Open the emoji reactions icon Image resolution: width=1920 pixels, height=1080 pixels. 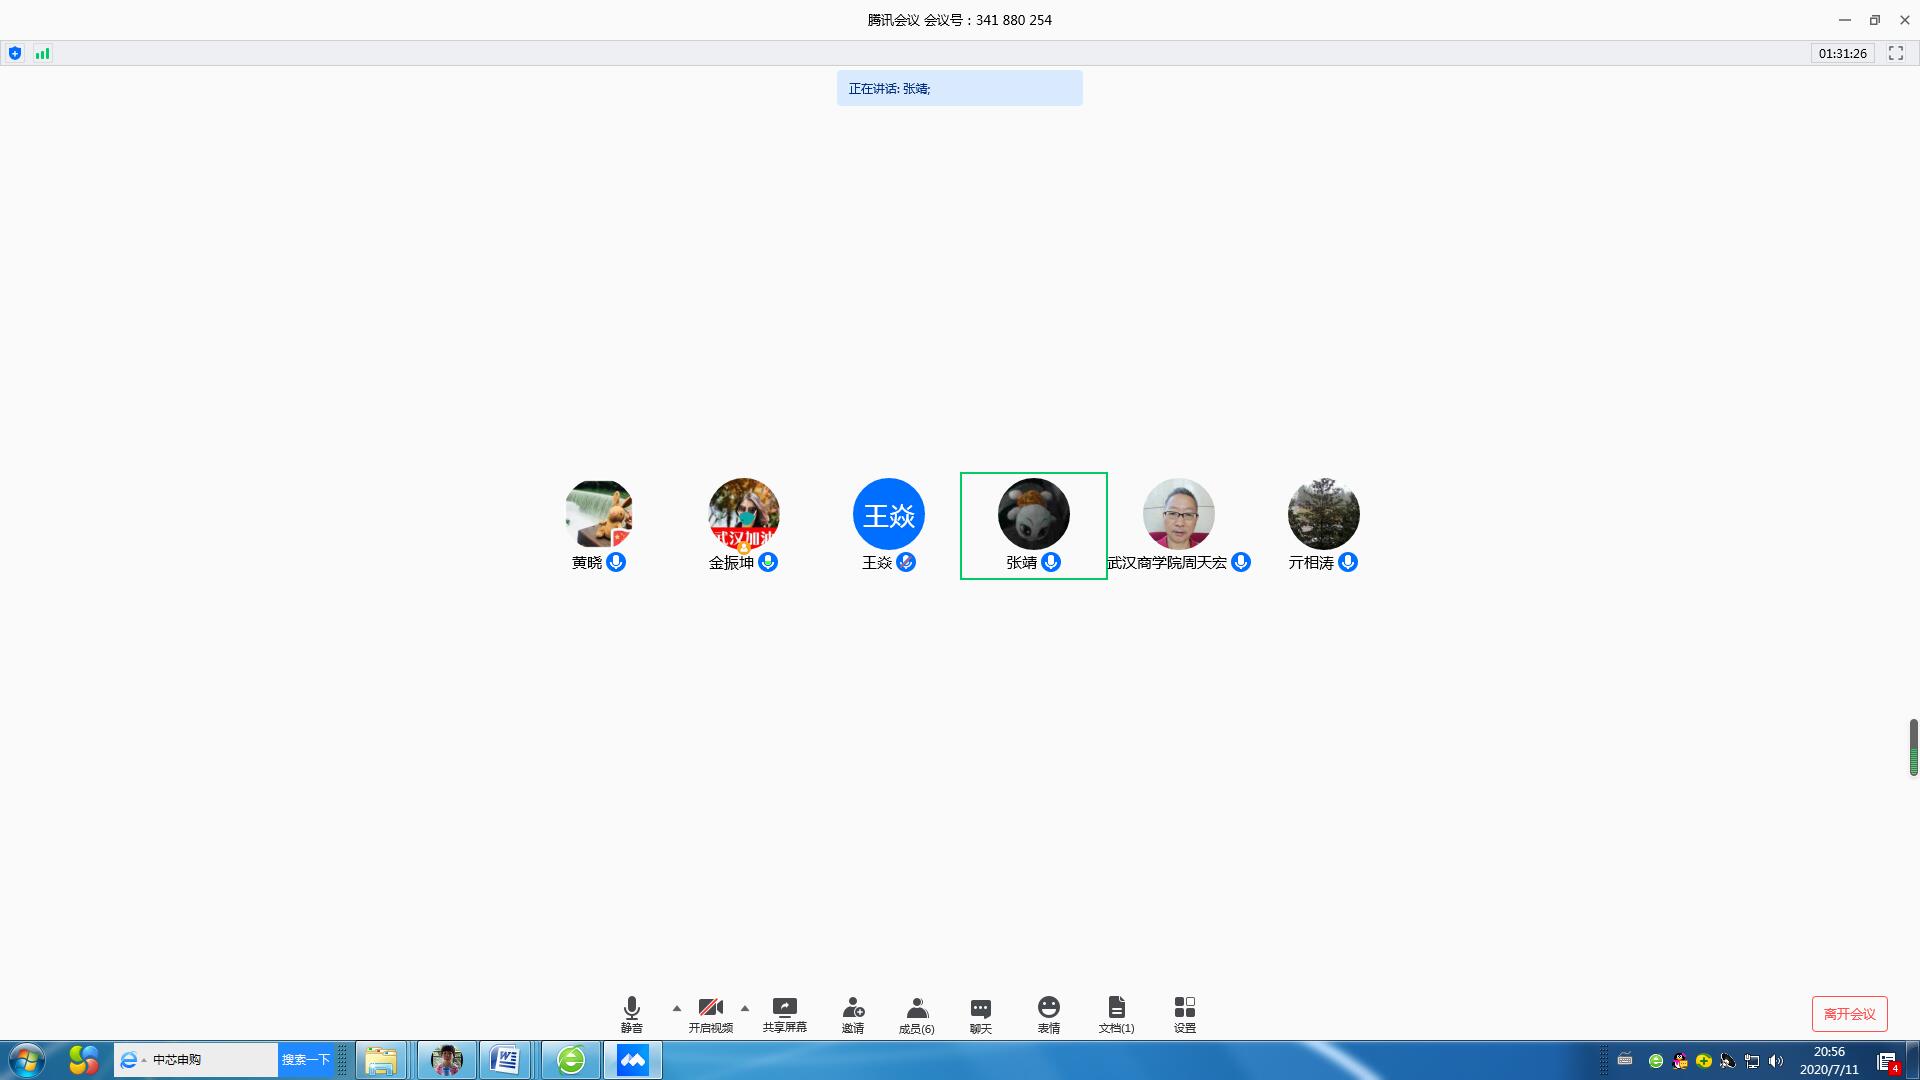coord(1048,1008)
